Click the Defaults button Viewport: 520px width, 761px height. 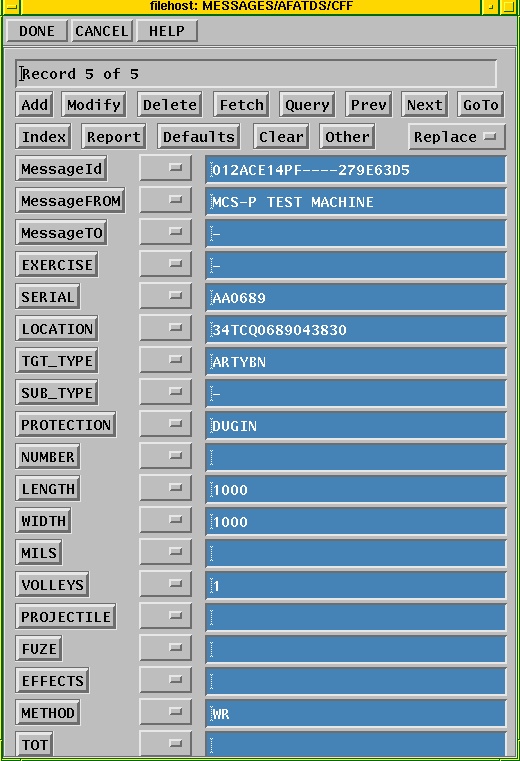tap(199, 137)
